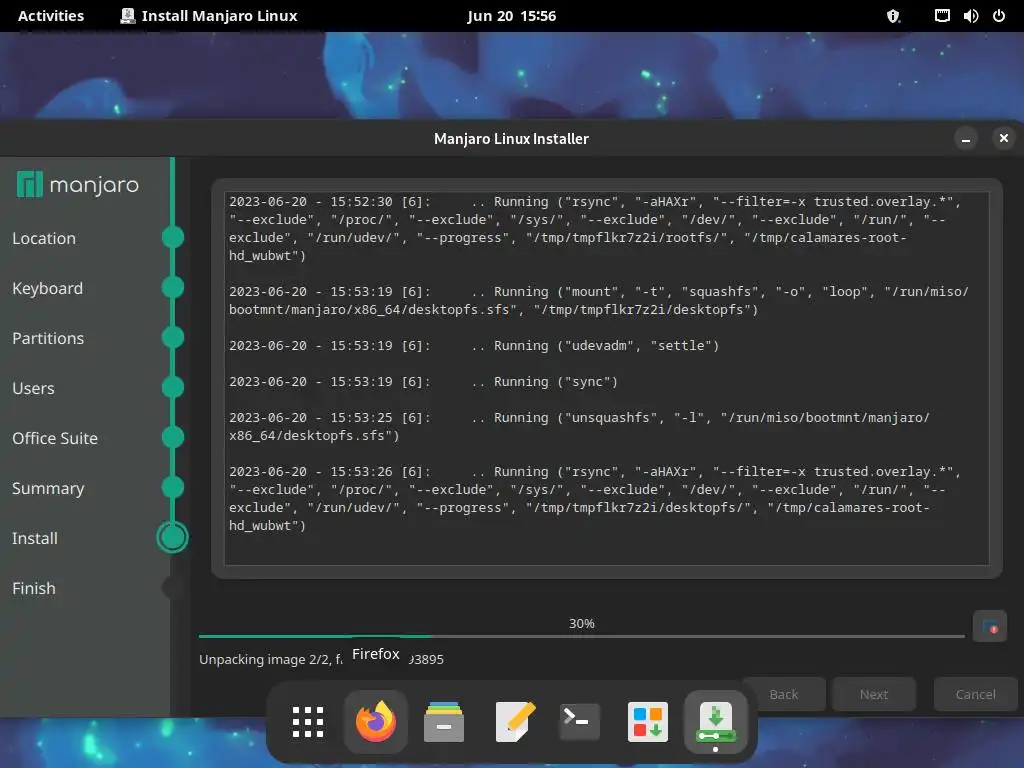Click the 15:53:25 unsquashfs log entry
1024x768 pixels.
(579, 426)
